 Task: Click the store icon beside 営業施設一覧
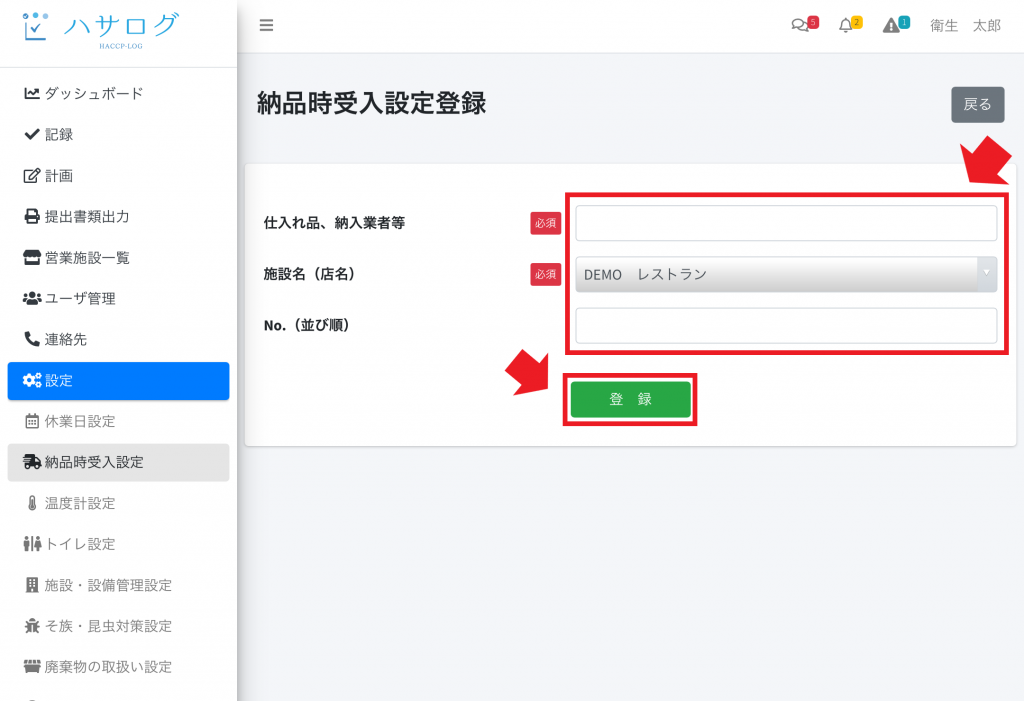(x=32, y=257)
